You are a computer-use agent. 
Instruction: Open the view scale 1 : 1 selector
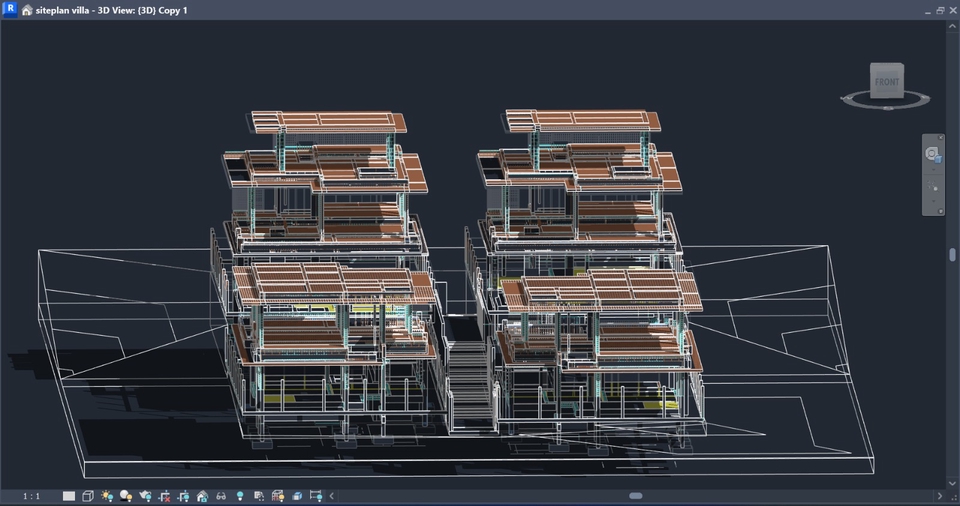point(31,496)
